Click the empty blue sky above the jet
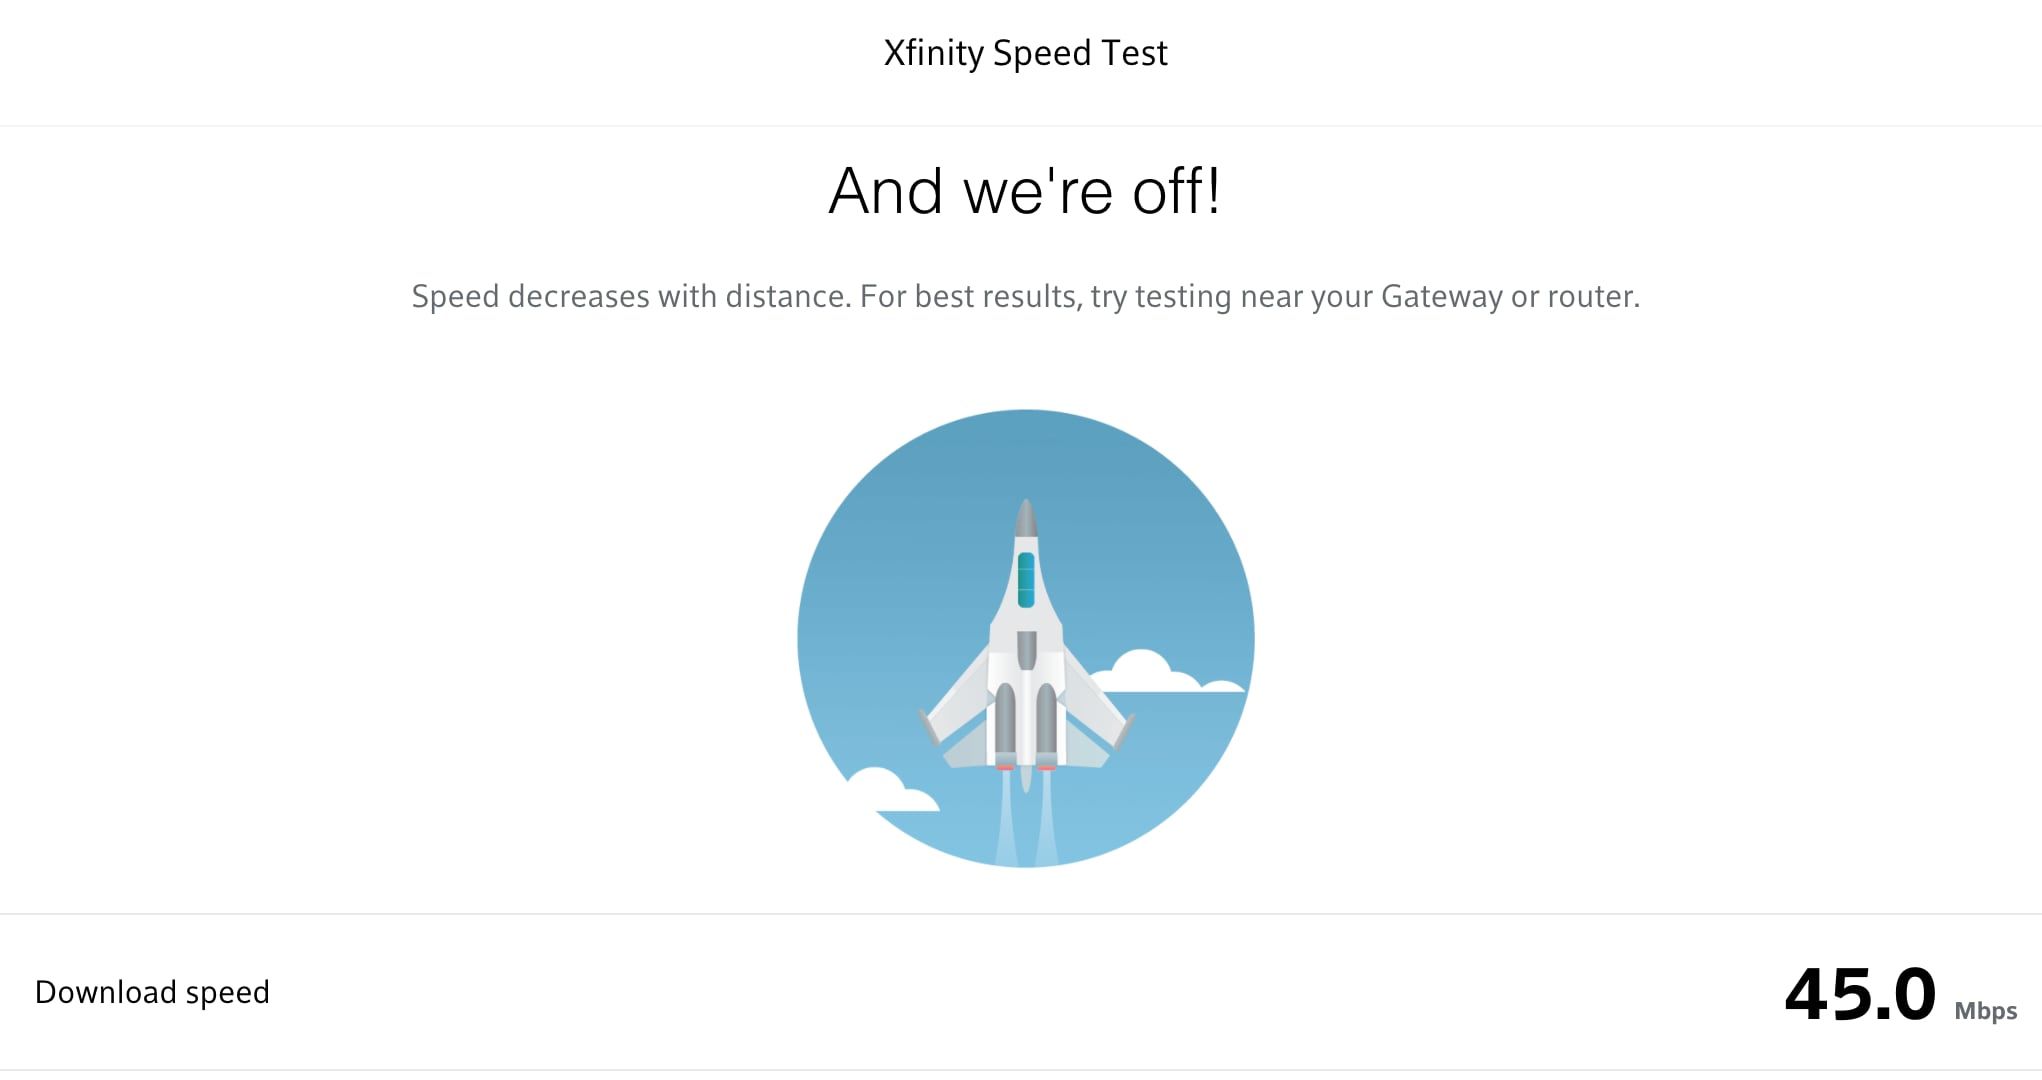The height and width of the screenshot is (1080, 2042). [1026, 450]
